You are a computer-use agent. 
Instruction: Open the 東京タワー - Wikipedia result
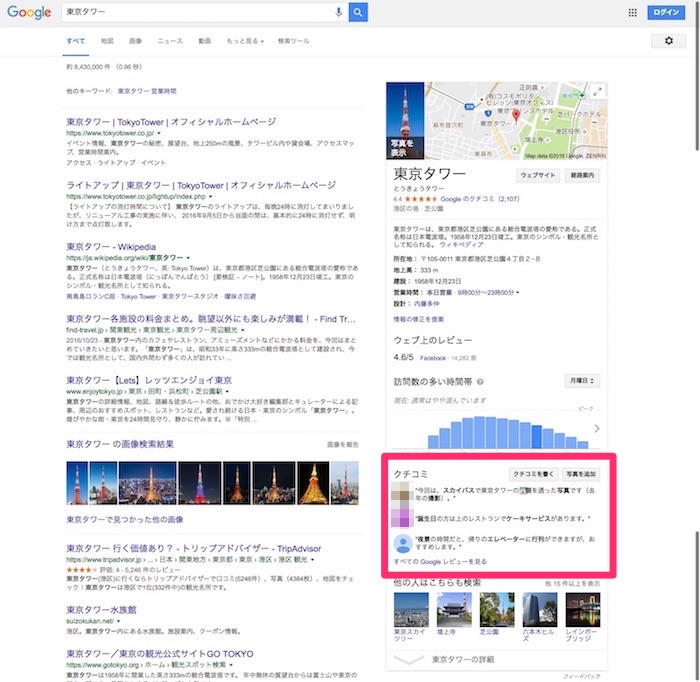111,247
